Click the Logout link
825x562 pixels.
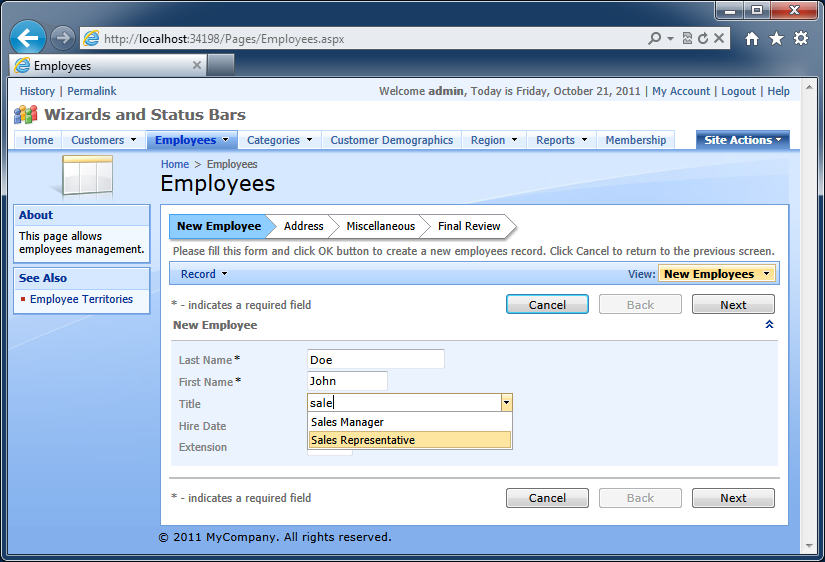coord(738,91)
